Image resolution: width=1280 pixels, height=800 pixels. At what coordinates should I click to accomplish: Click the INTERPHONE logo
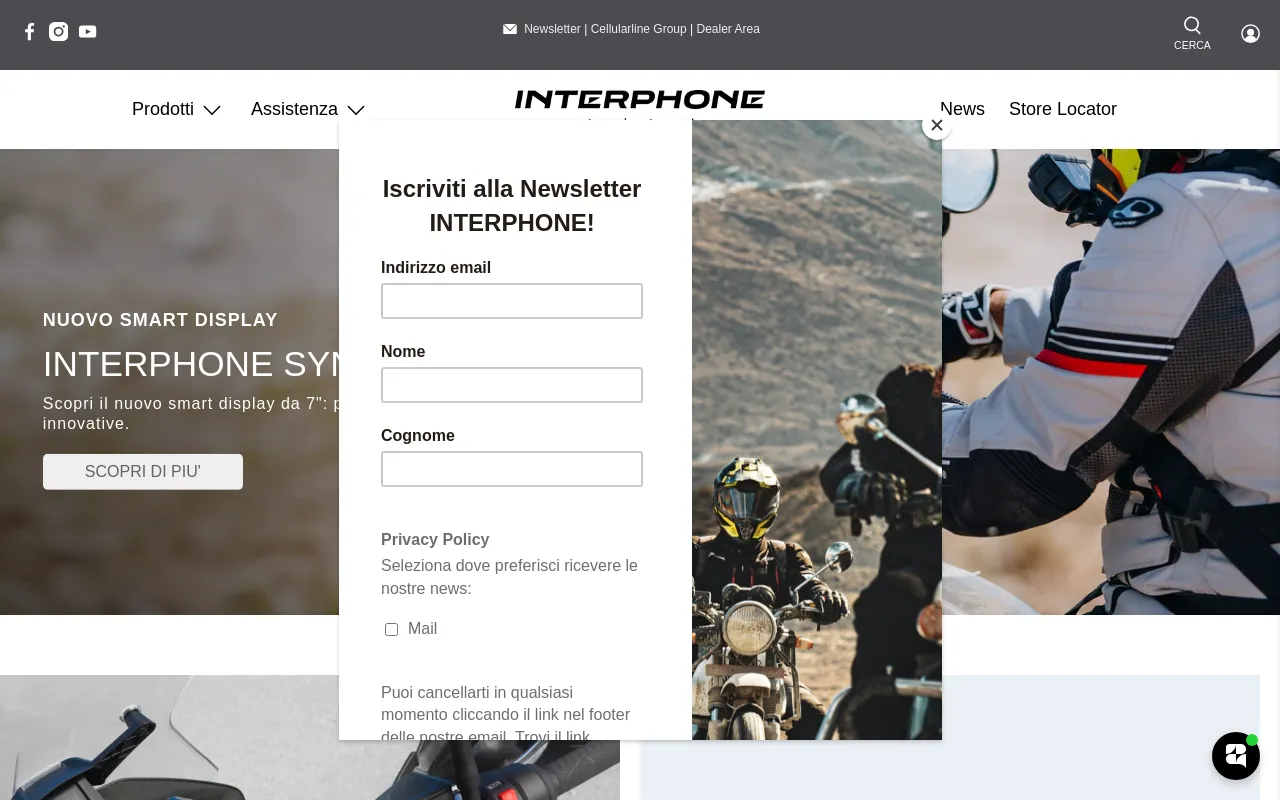[640, 99]
